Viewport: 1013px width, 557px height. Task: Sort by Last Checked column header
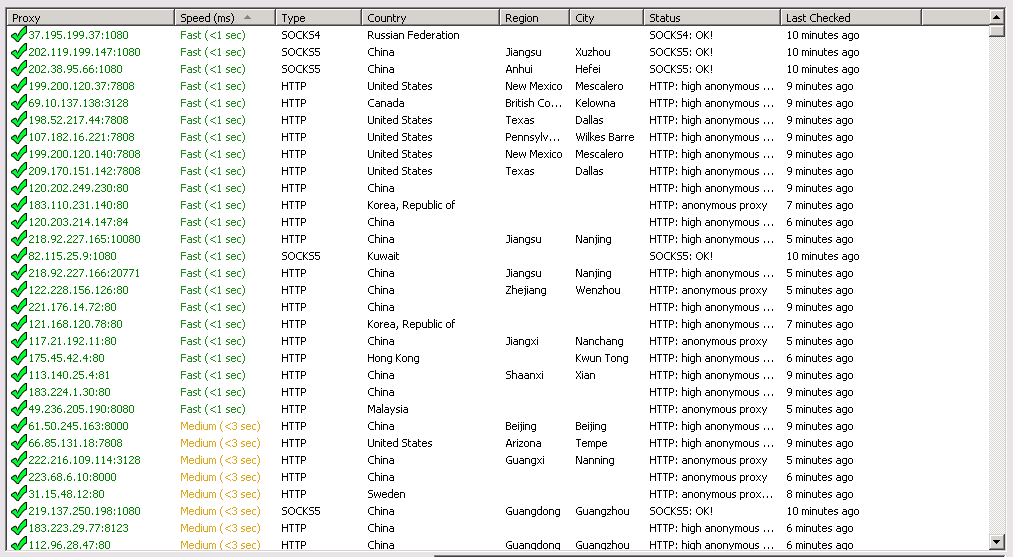(851, 17)
